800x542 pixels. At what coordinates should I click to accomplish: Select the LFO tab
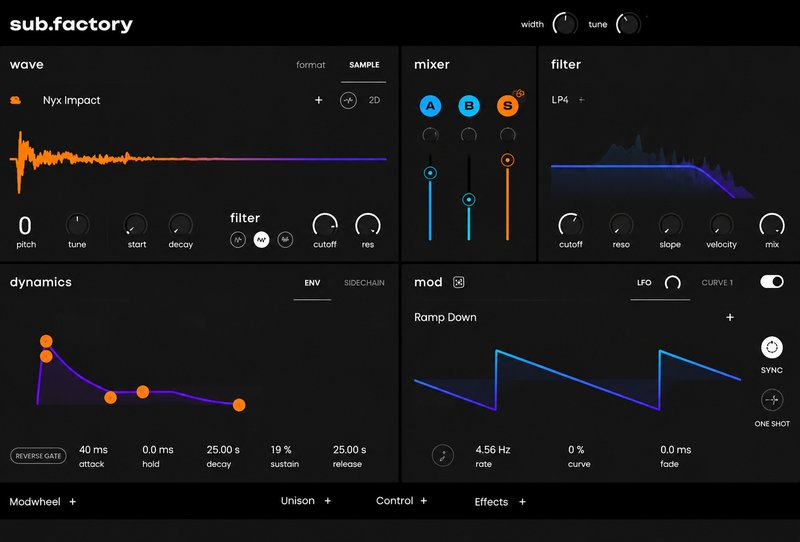644,283
